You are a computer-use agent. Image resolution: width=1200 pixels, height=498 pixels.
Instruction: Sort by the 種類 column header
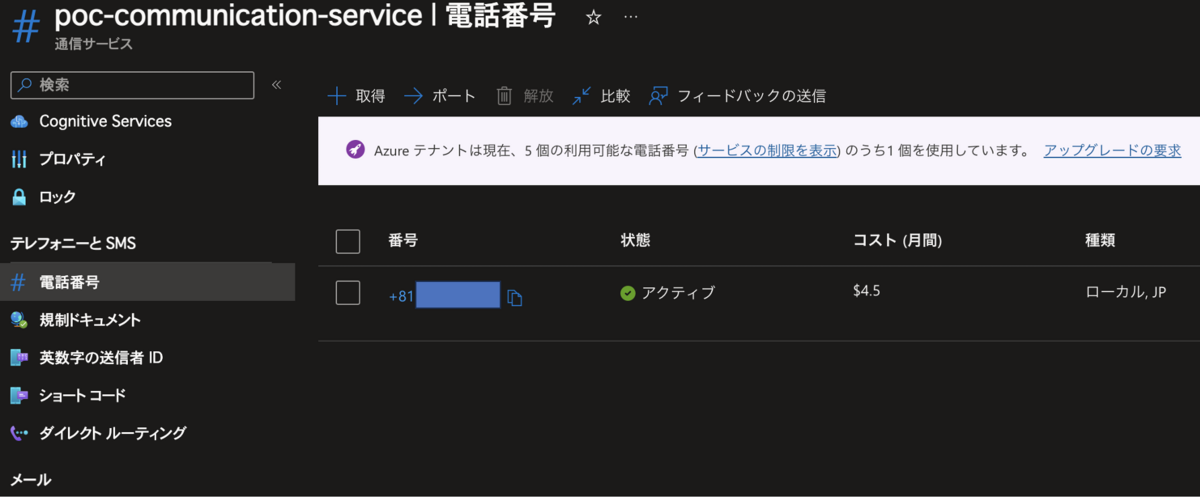coord(1100,240)
